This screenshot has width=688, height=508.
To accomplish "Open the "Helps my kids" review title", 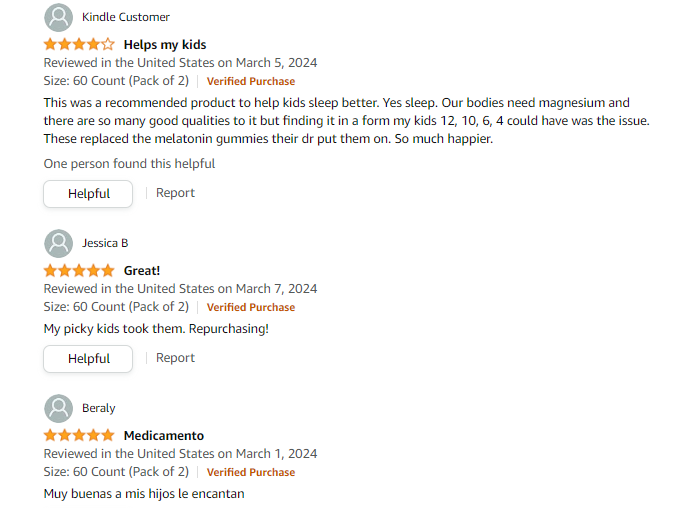I will (165, 45).
